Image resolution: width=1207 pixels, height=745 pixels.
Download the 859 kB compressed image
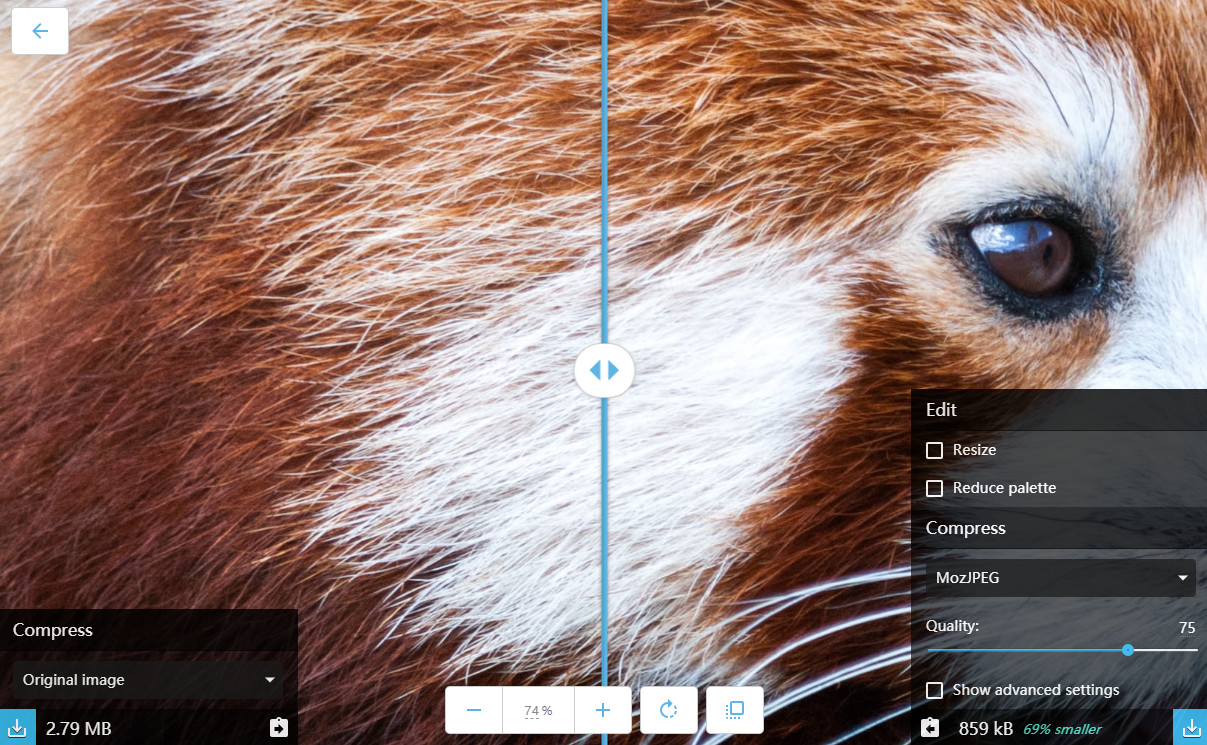tap(1190, 727)
